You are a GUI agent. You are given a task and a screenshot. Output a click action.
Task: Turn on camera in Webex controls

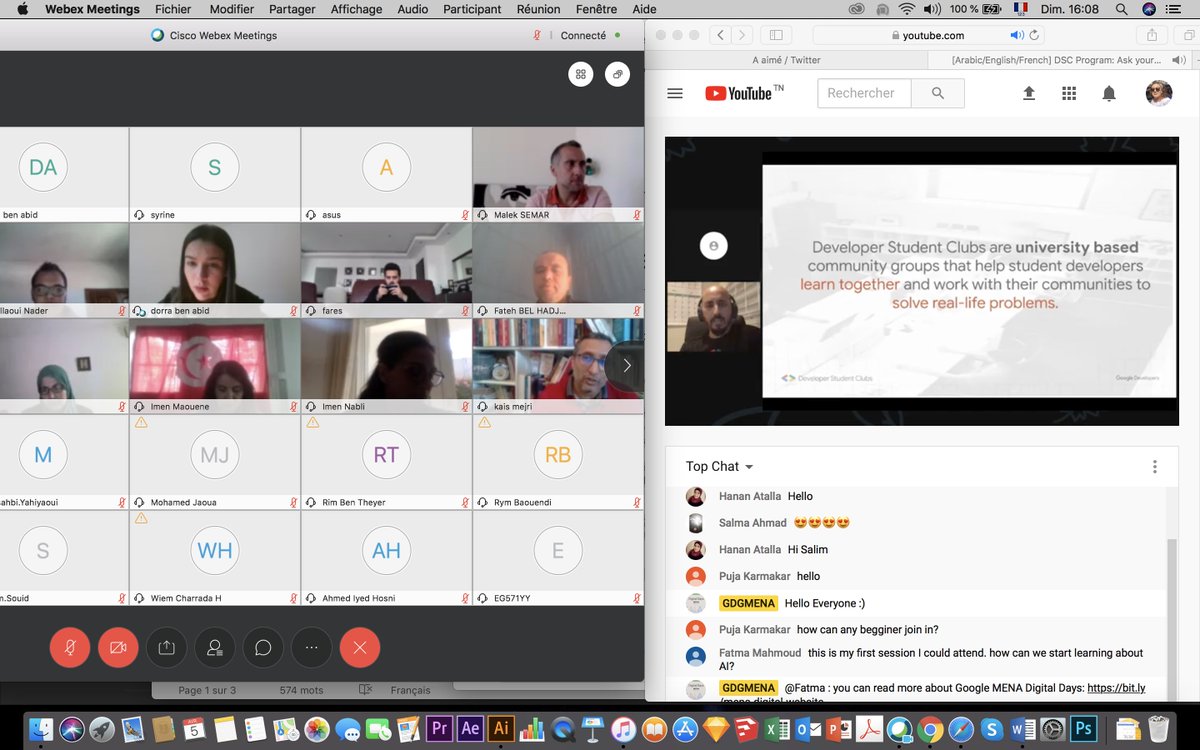tap(118, 648)
